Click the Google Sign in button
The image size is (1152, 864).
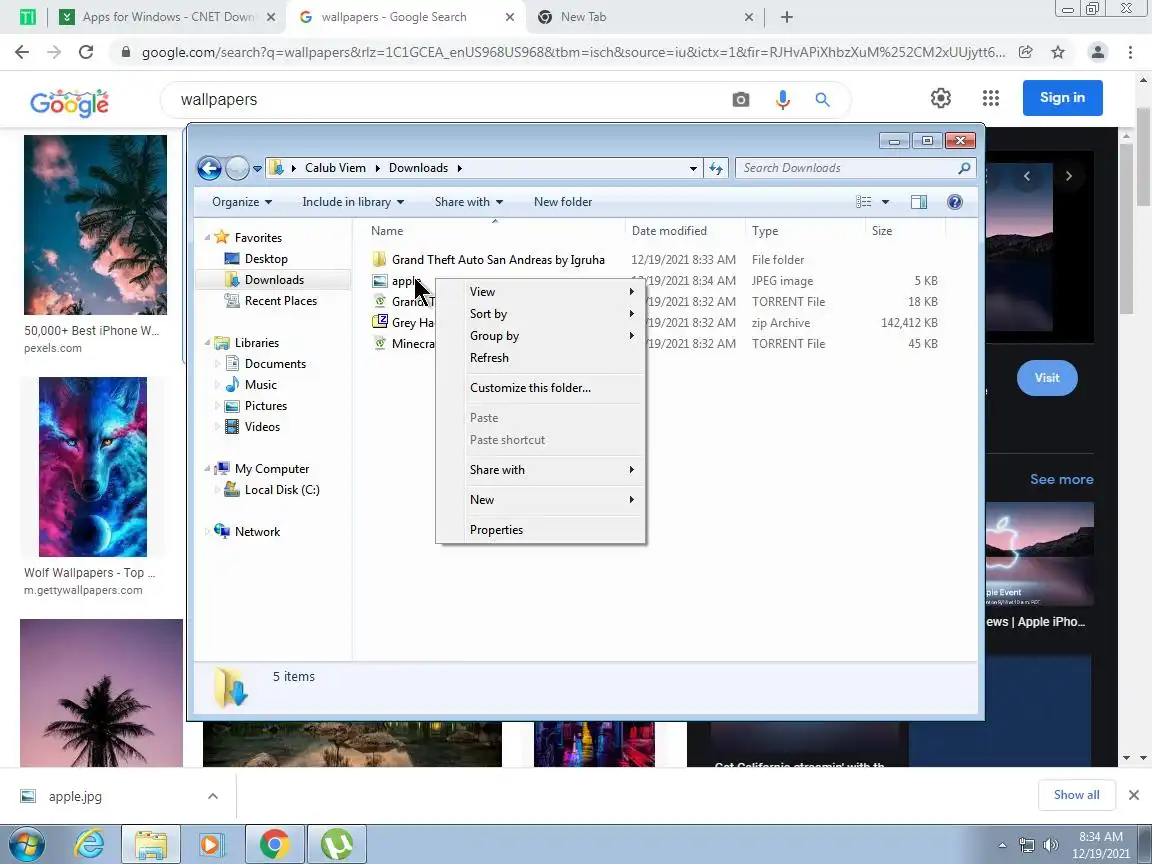click(x=1062, y=98)
